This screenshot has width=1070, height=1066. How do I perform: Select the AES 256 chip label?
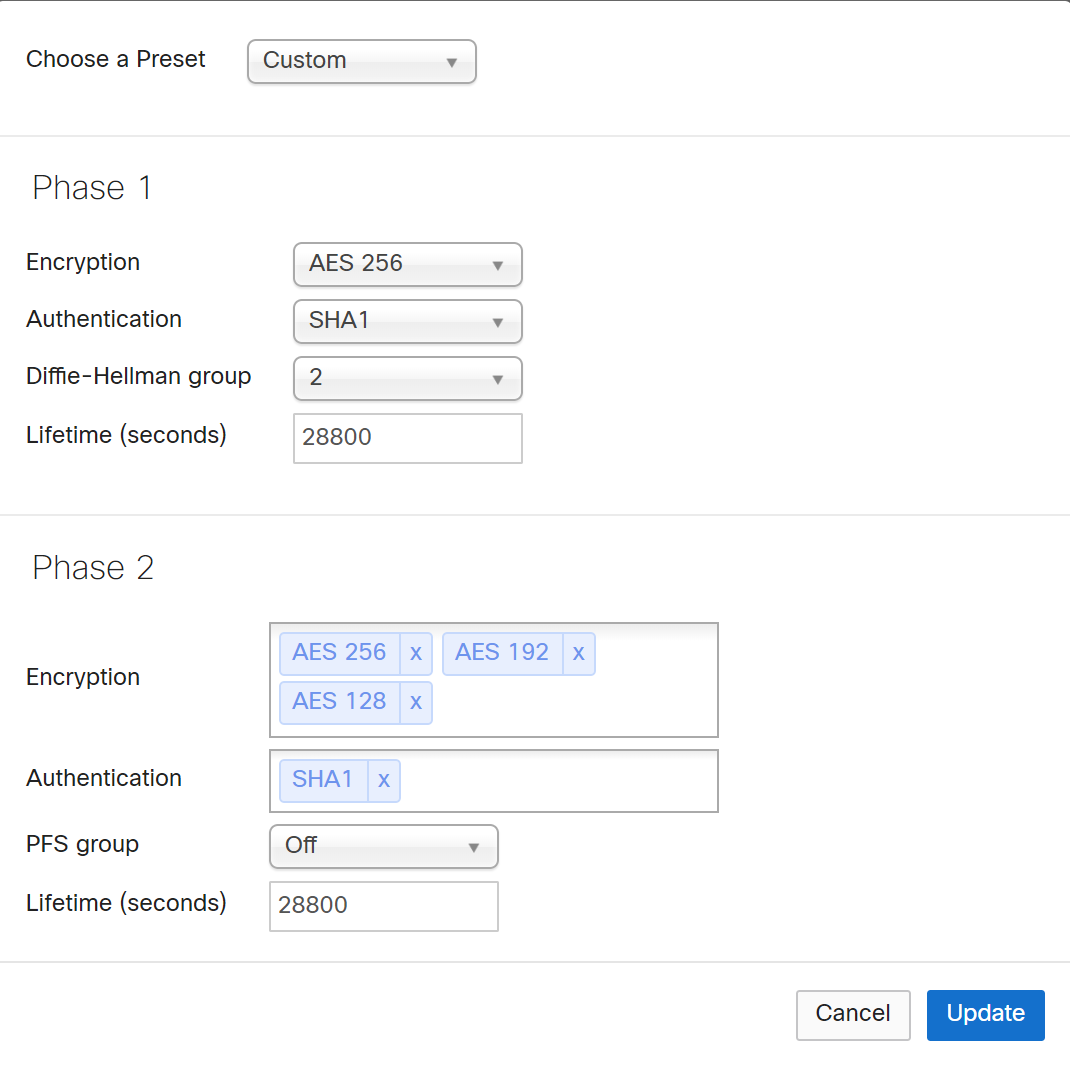(337, 652)
